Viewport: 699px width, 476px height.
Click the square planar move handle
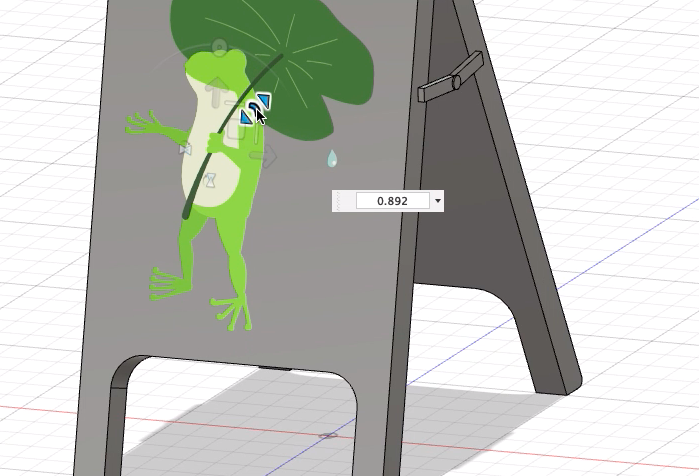[x=235, y=131]
